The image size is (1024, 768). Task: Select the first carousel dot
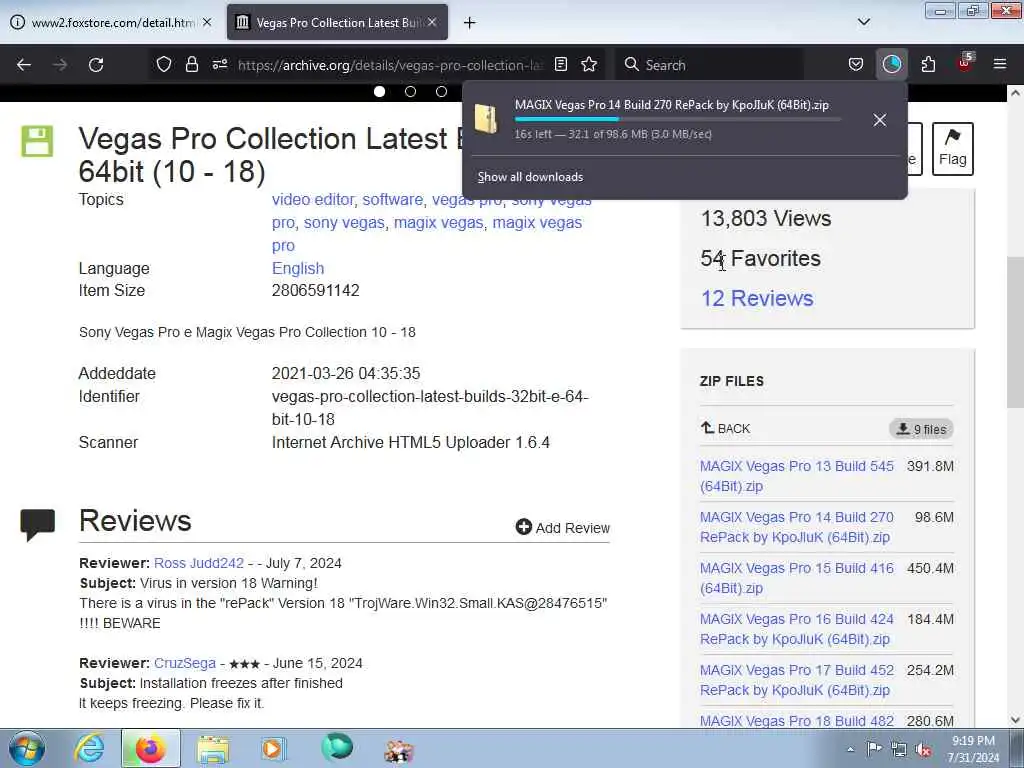tap(379, 91)
